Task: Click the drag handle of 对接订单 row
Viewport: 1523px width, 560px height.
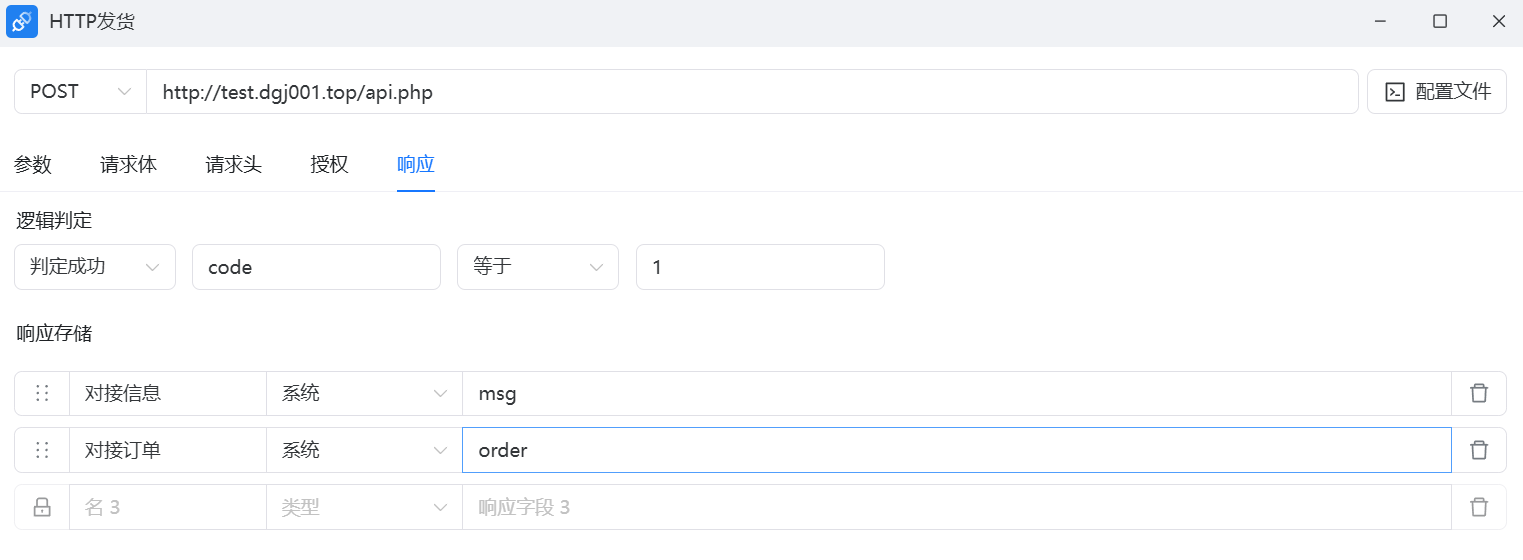Action: click(42, 450)
